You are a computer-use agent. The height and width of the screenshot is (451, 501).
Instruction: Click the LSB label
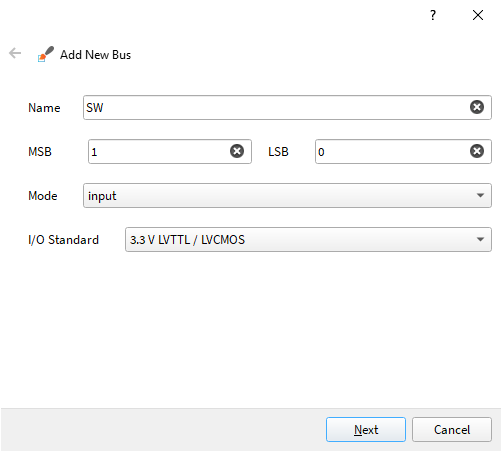pos(278,152)
